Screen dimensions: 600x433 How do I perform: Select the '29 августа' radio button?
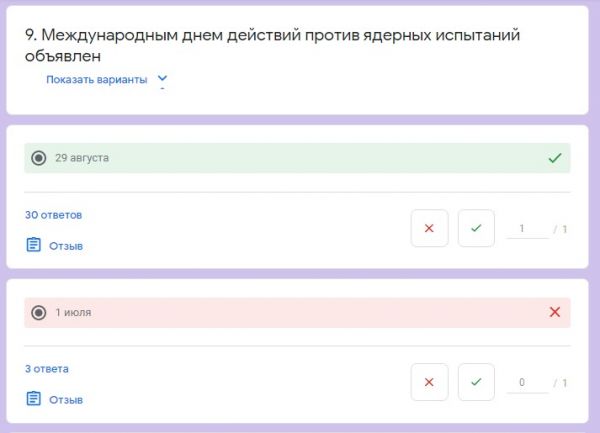(39, 158)
